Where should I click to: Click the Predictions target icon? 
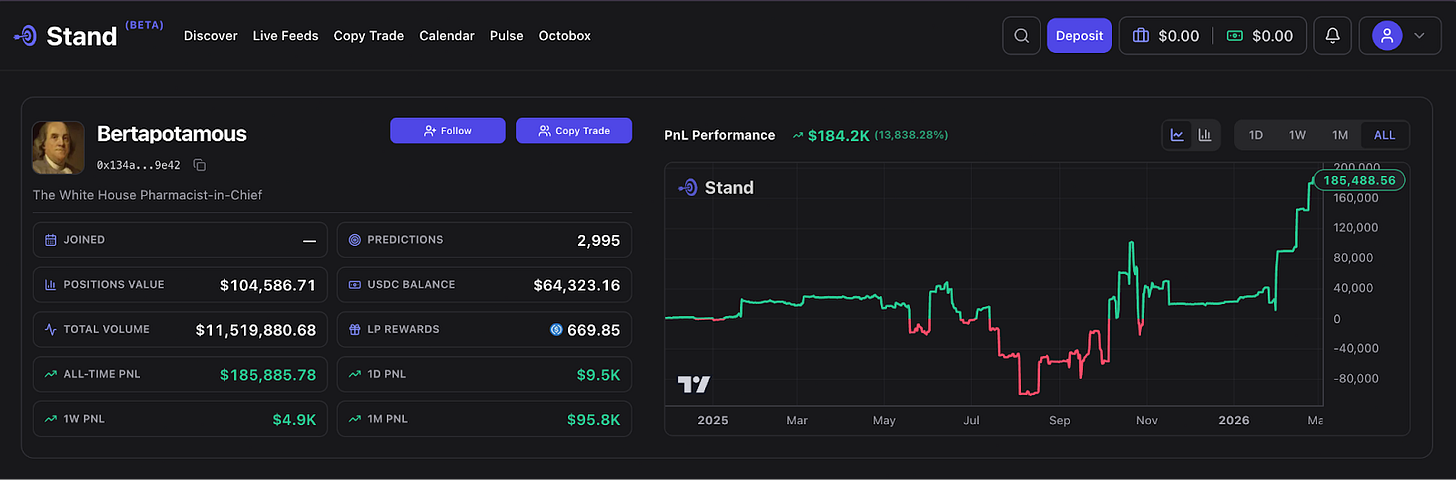point(355,240)
